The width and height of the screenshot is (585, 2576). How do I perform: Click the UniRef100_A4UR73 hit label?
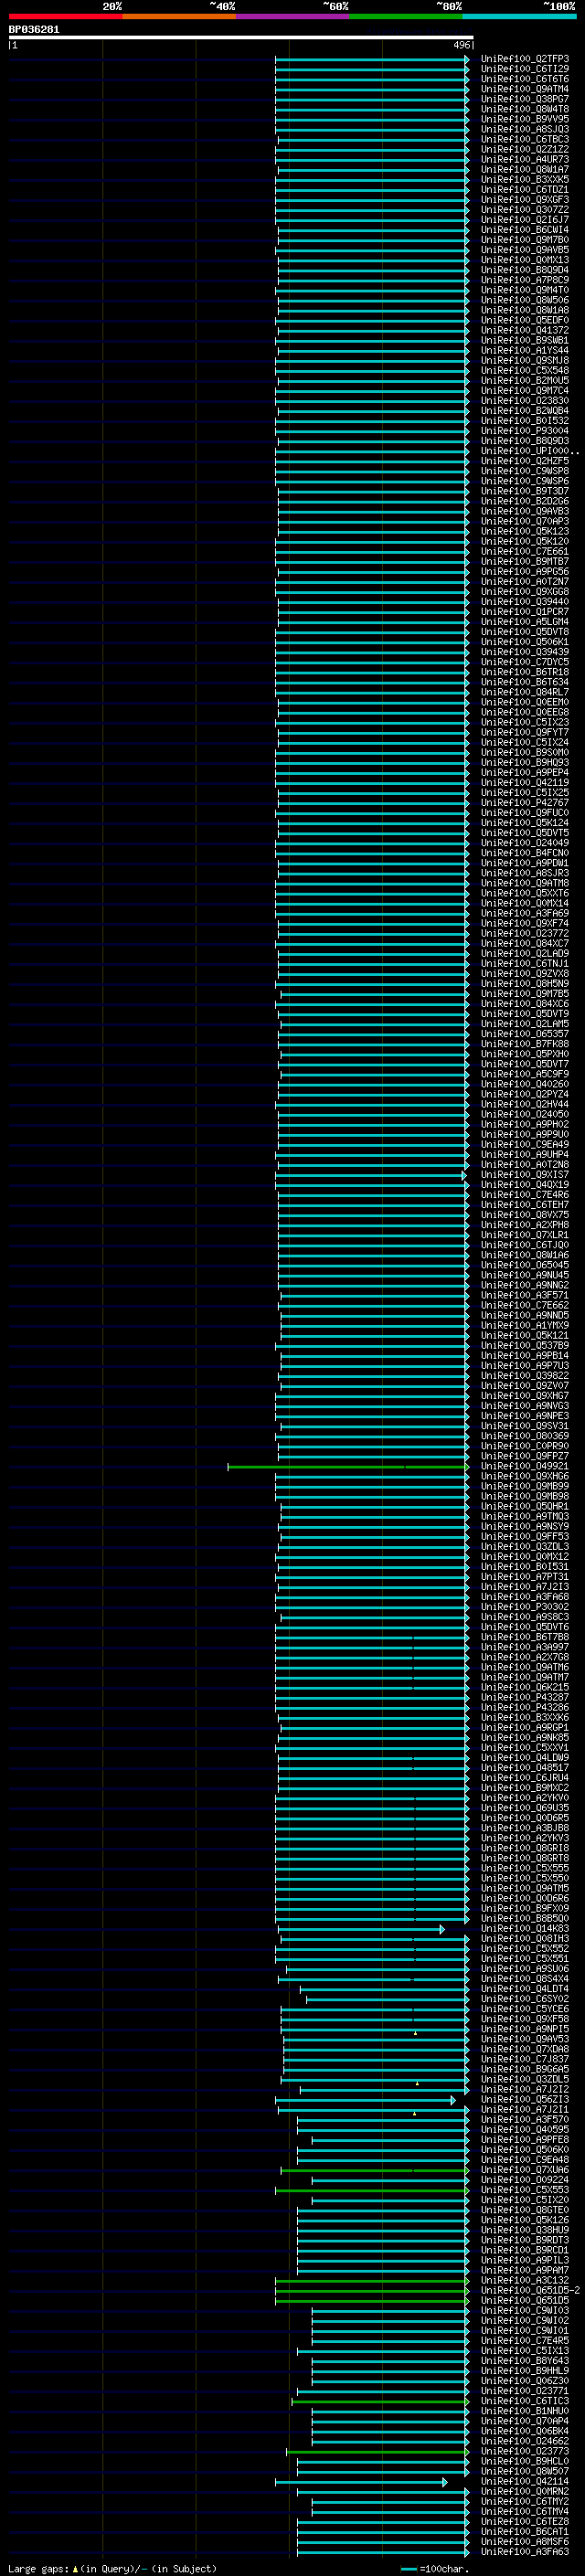[x=524, y=159]
